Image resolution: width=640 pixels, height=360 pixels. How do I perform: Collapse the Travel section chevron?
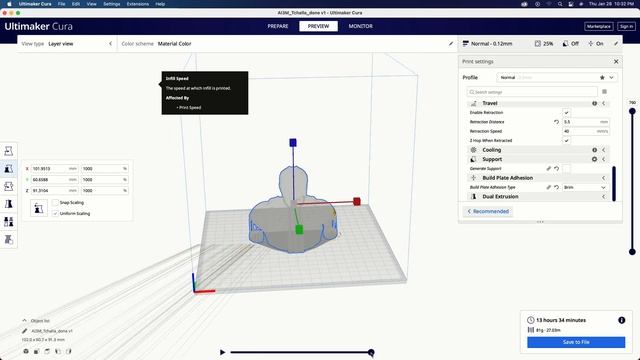[603, 103]
